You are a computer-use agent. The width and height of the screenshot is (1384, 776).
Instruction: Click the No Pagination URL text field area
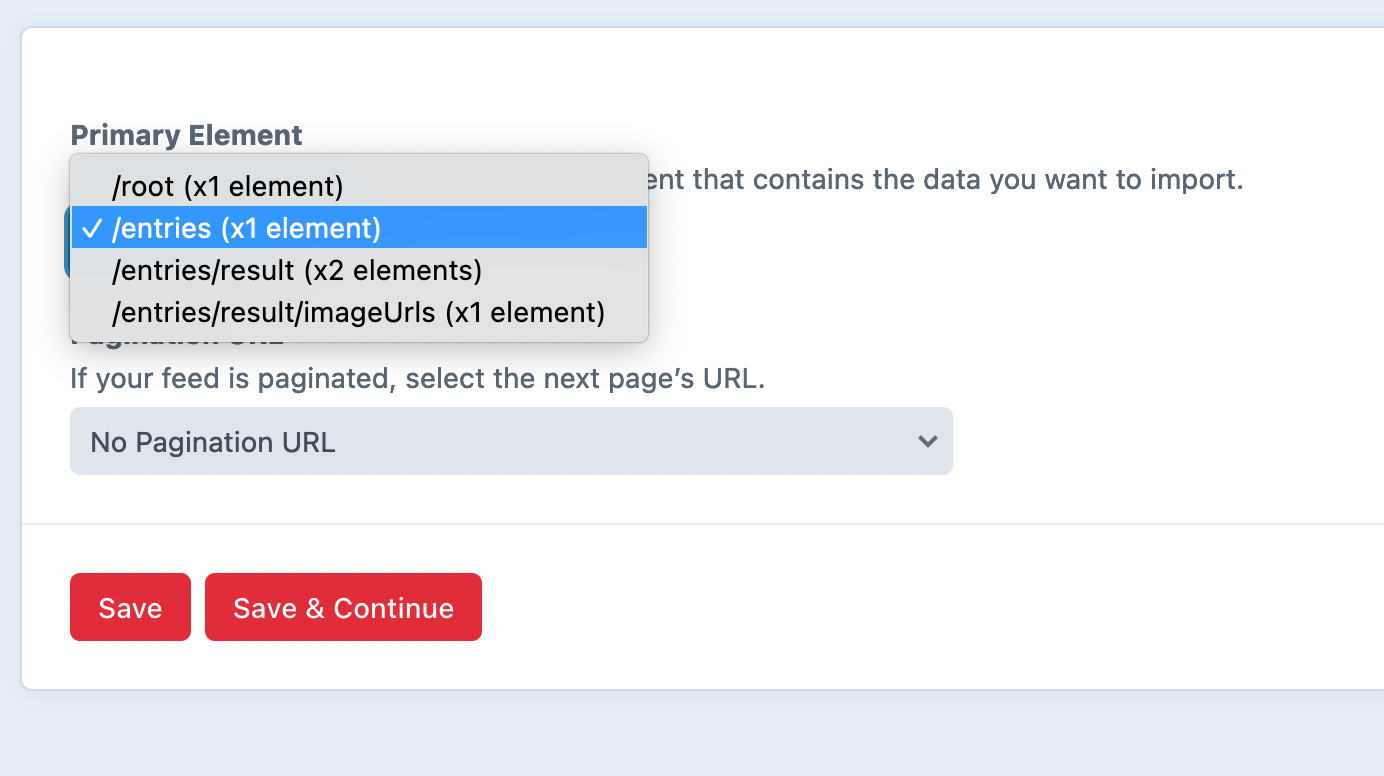211,441
